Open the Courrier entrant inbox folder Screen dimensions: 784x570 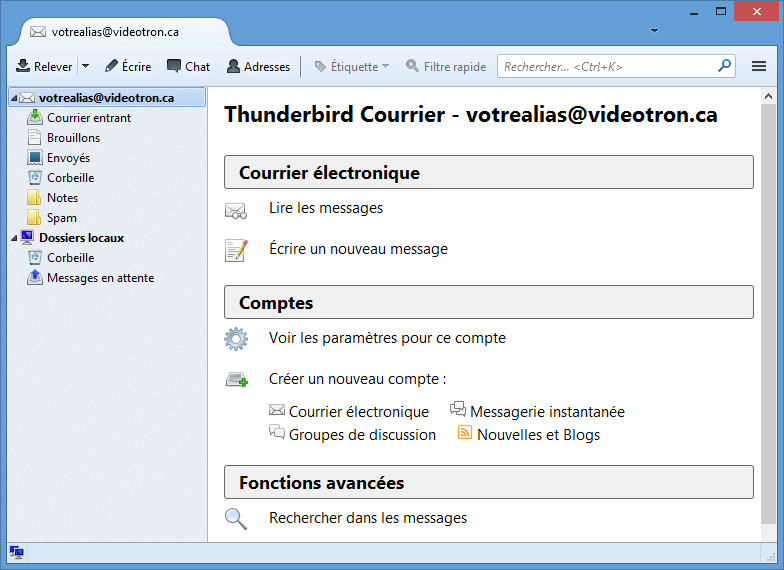coord(88,118)
